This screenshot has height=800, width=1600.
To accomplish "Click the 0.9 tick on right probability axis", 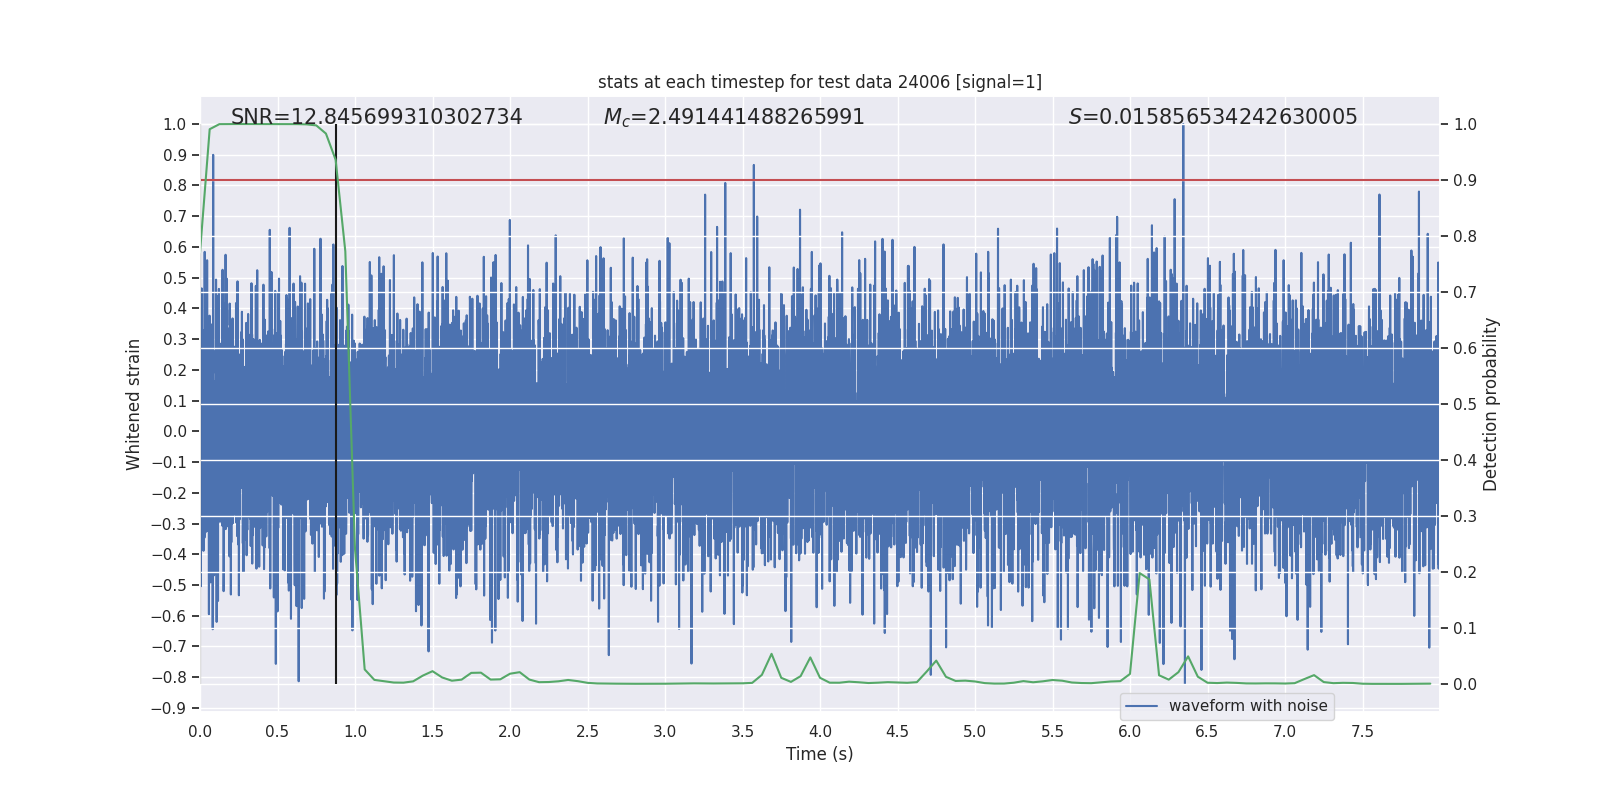I will [x=1465, y=181].
